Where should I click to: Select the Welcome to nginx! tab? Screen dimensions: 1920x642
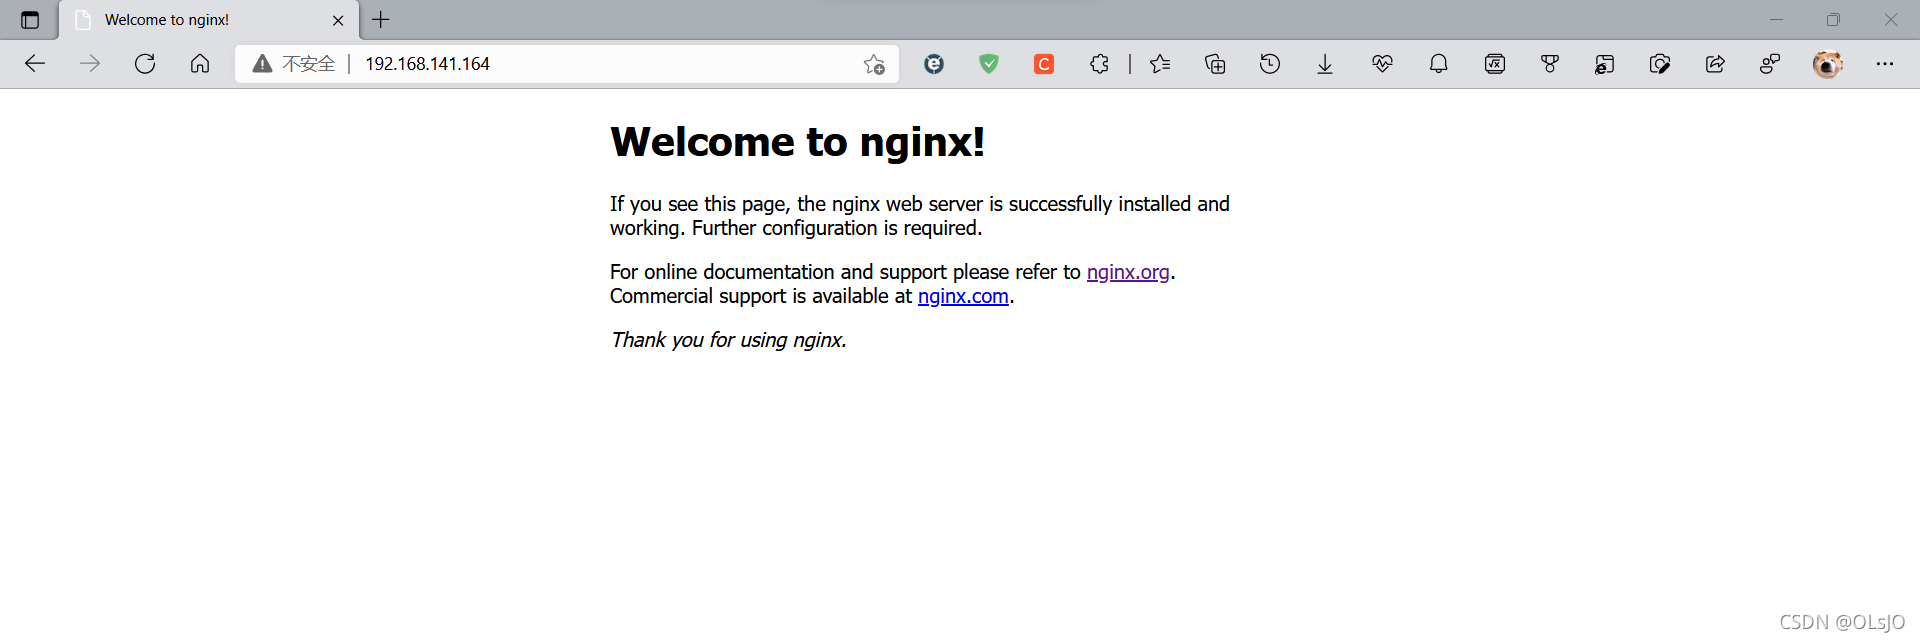pos(208,20)
